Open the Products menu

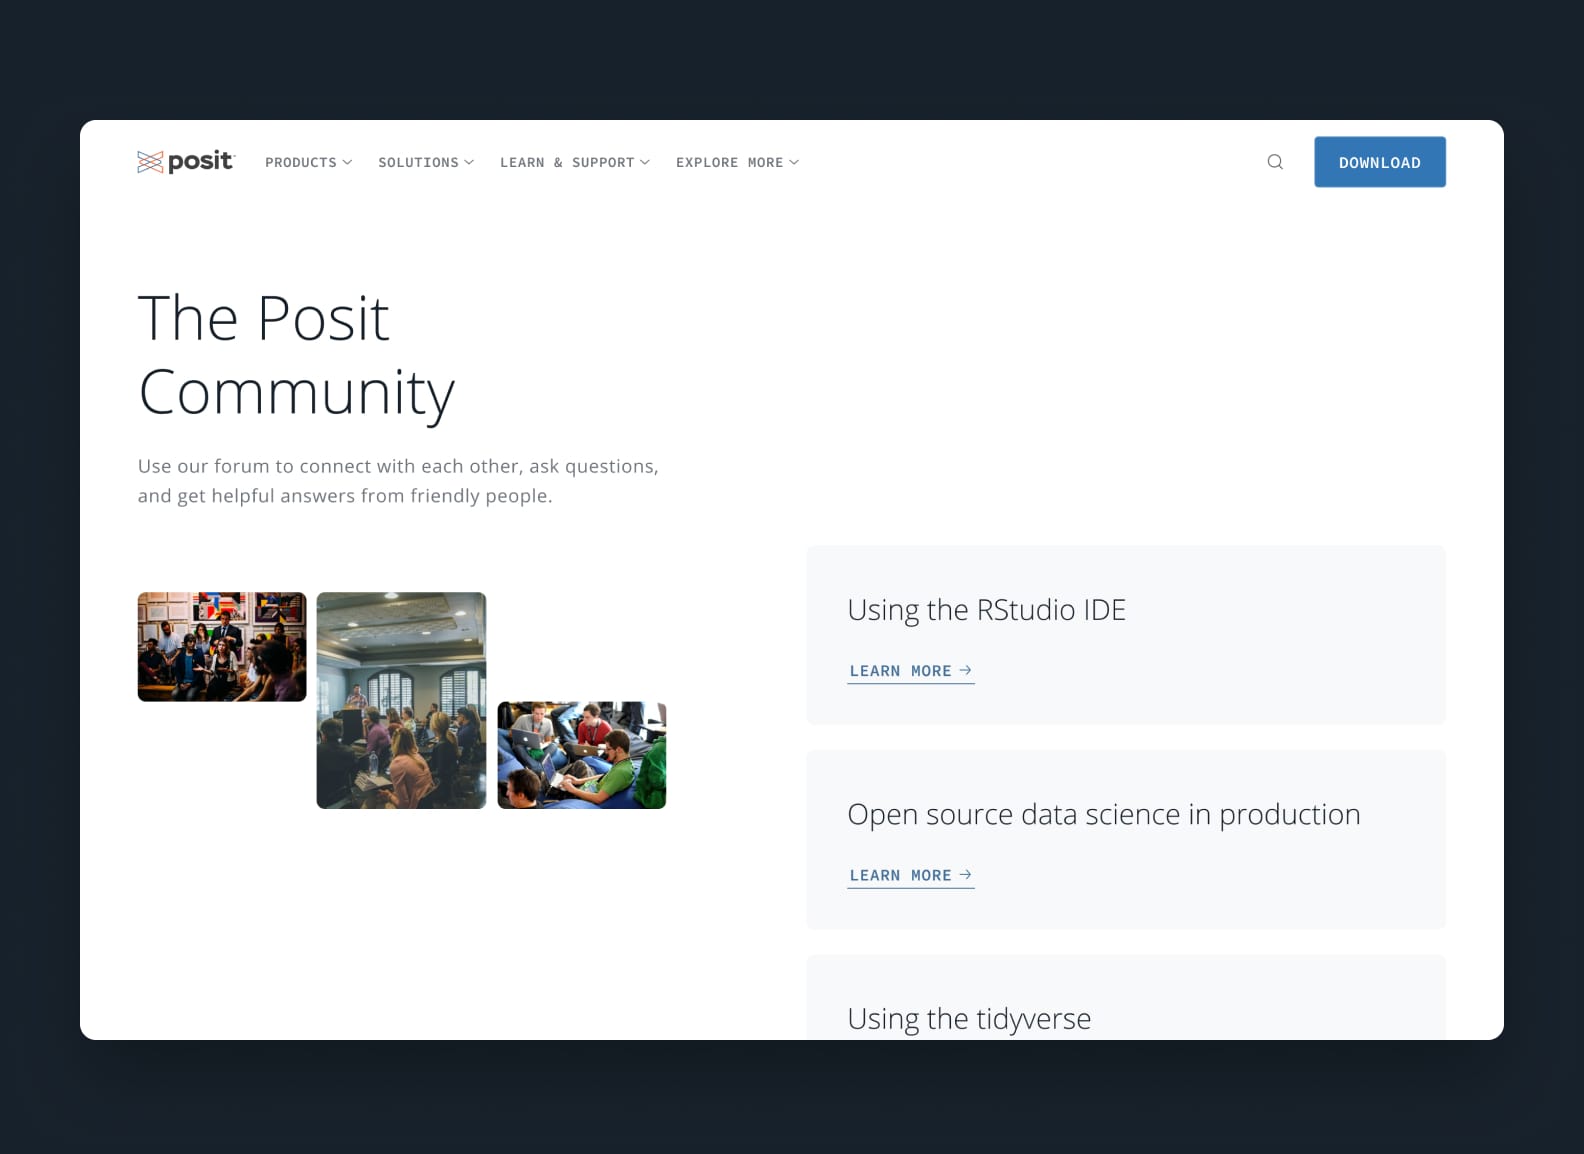pos(308,162)
